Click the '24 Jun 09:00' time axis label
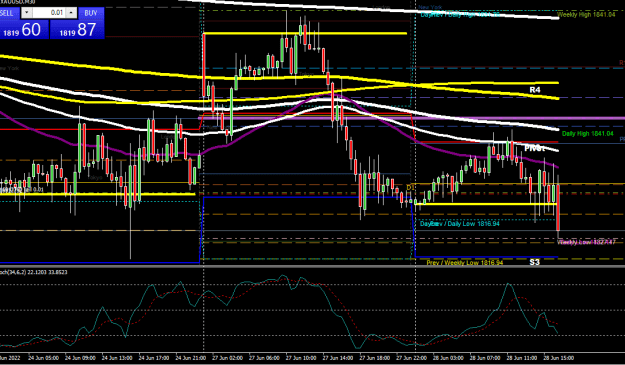 pyautogui.click(x=80, y=358)
